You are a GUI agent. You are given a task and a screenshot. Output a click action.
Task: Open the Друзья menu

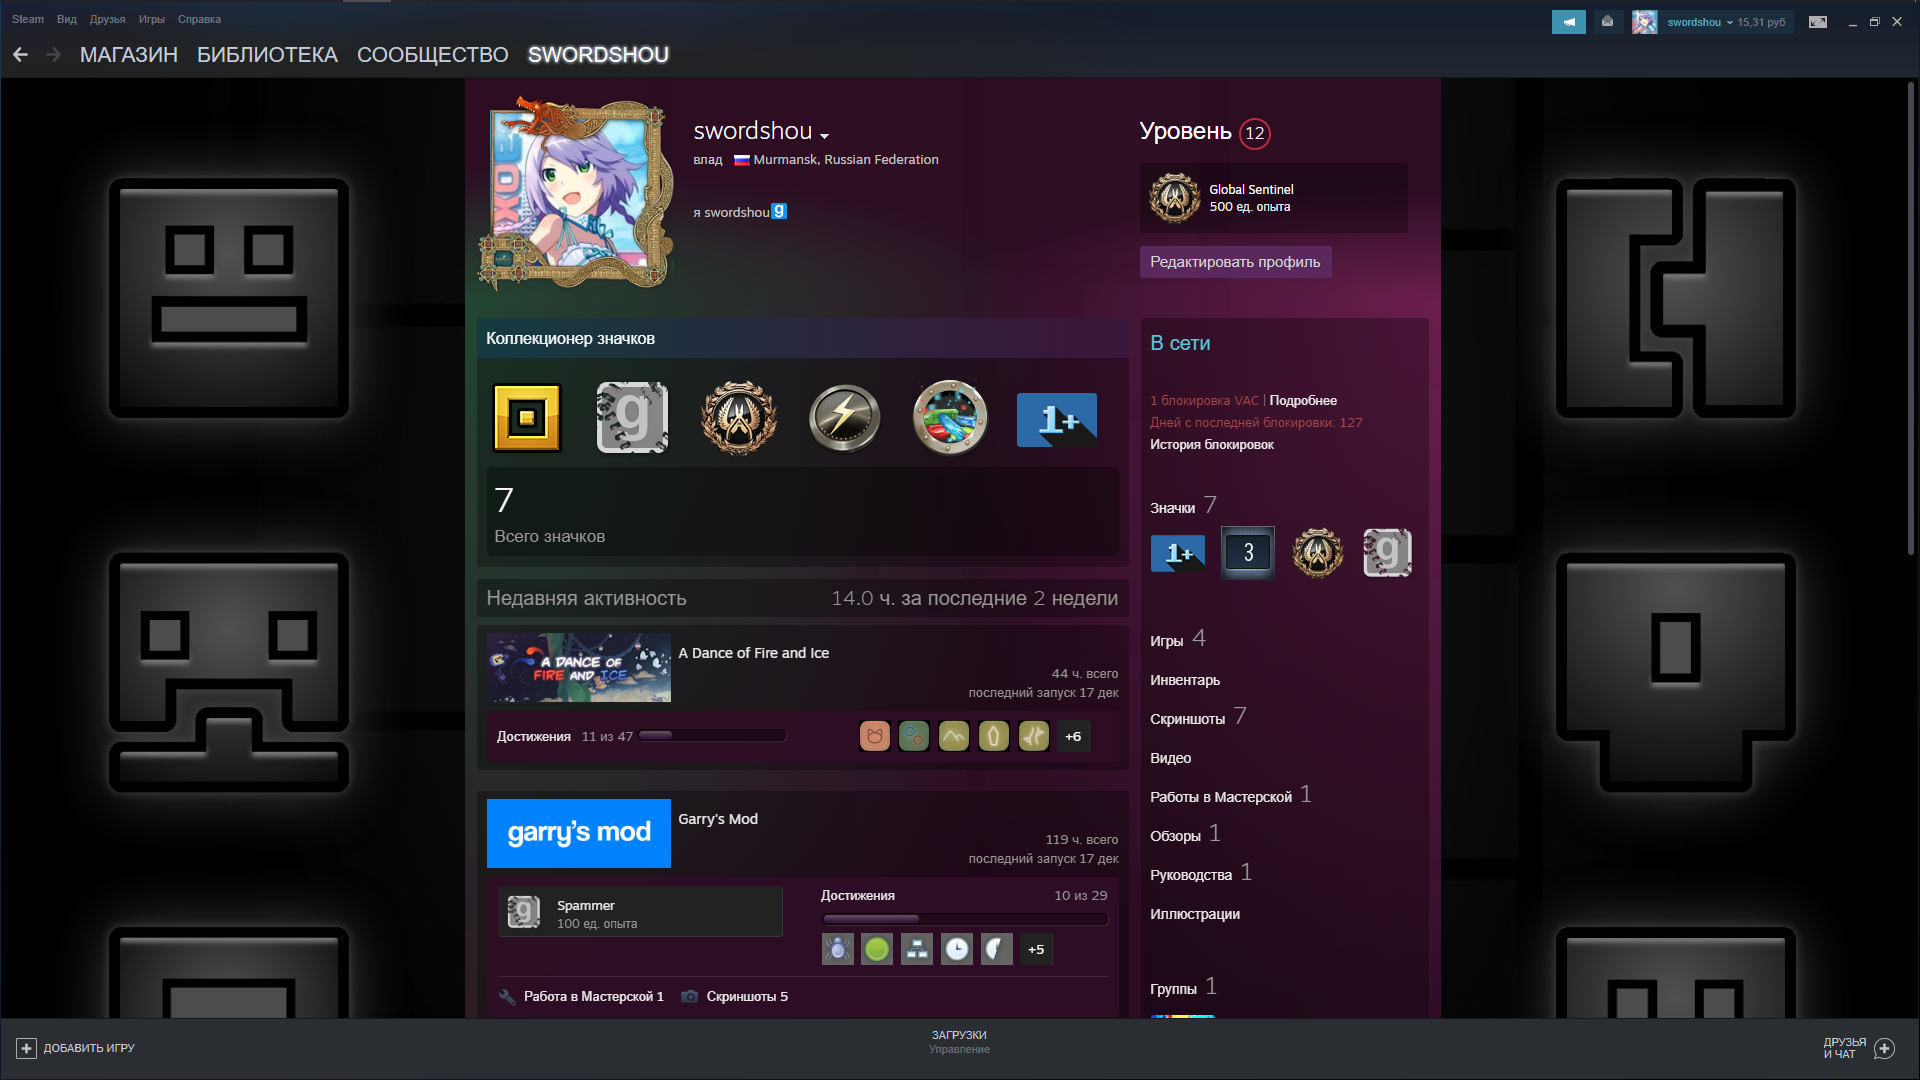click(107, 19)
